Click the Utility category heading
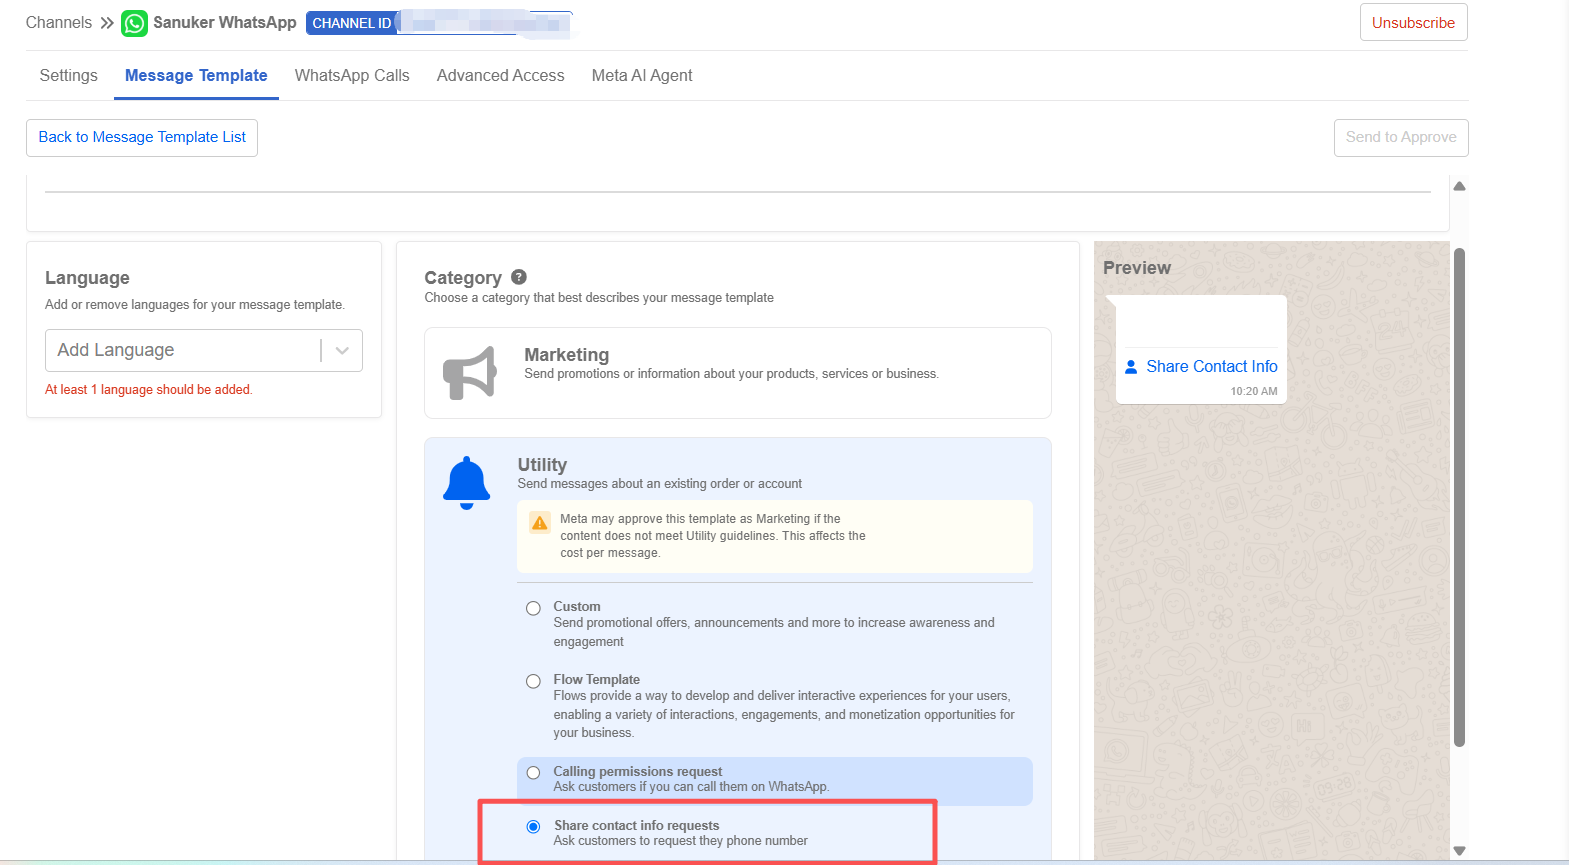 [542, 465]
